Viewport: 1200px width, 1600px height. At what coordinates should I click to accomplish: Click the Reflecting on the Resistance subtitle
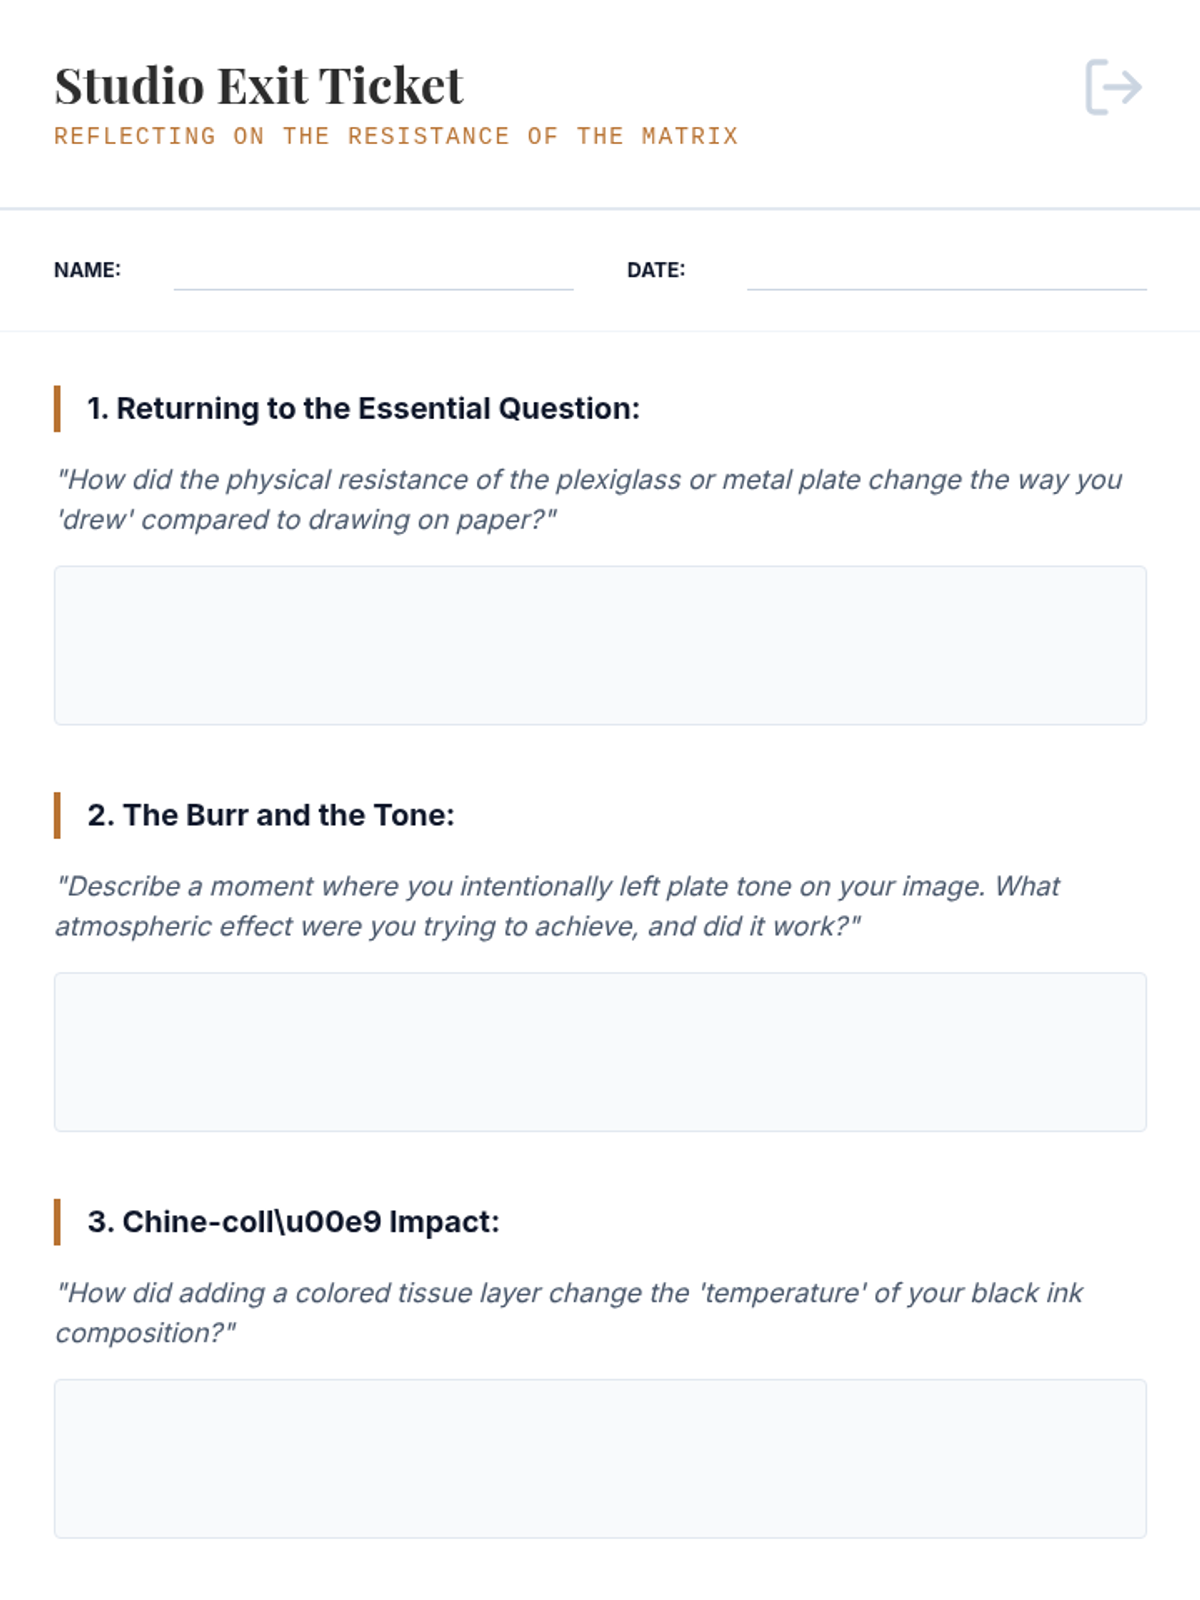tap(396, 136)
